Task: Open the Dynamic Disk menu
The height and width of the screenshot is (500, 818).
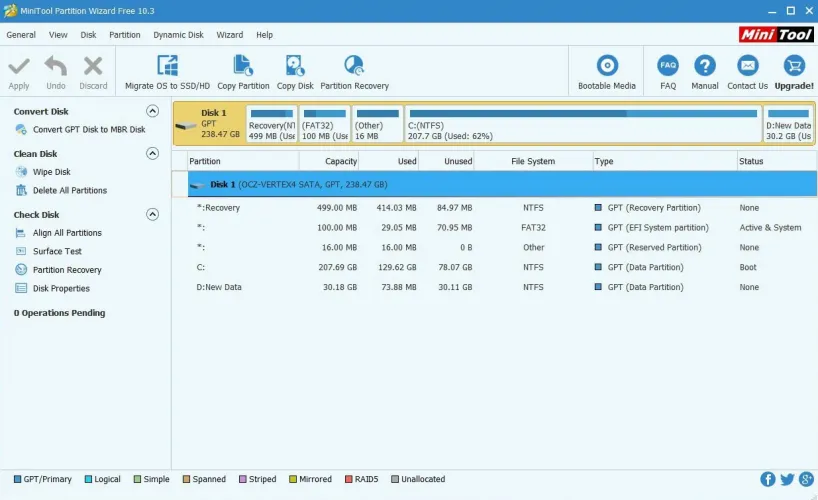Action: pyautogui.click(x=178, y=35)
